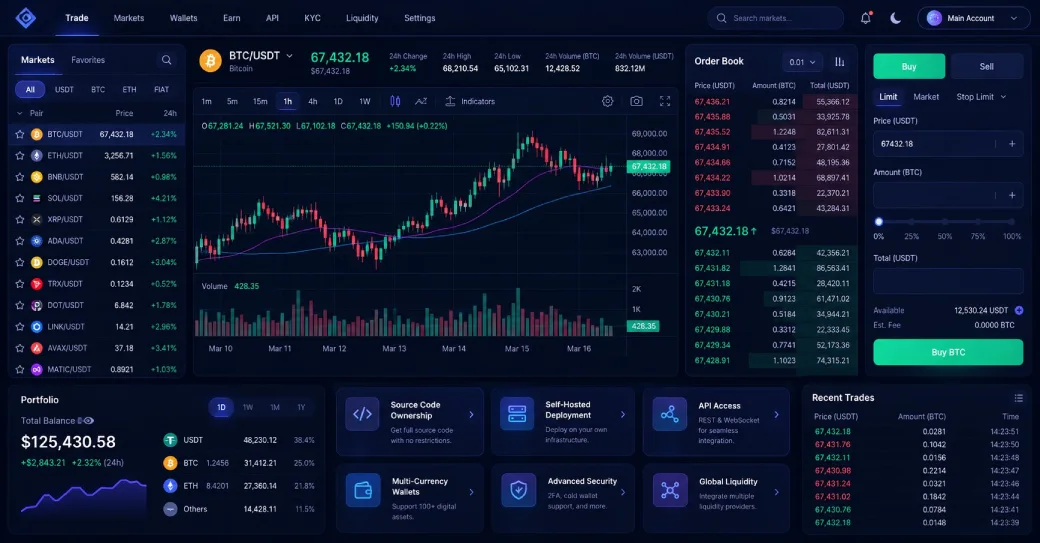The width and height of the screenshot is (1040, 543).
Task: Favorite SOL/USDT with star
Action: (20, 198)
